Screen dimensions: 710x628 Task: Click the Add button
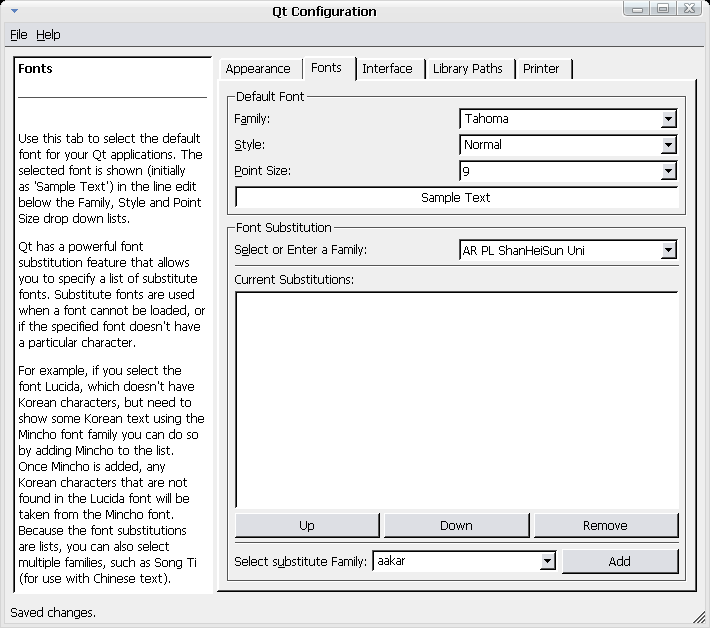[620, 561]
